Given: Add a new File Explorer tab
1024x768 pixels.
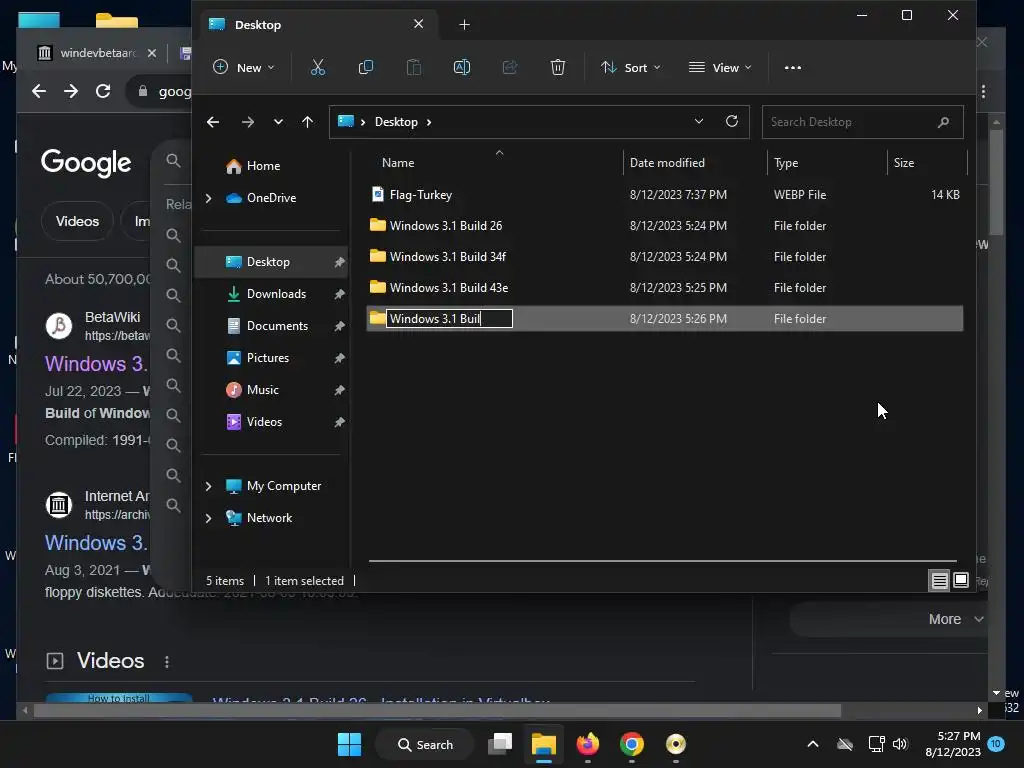Looking at the screenshot, I should (464, 25).
